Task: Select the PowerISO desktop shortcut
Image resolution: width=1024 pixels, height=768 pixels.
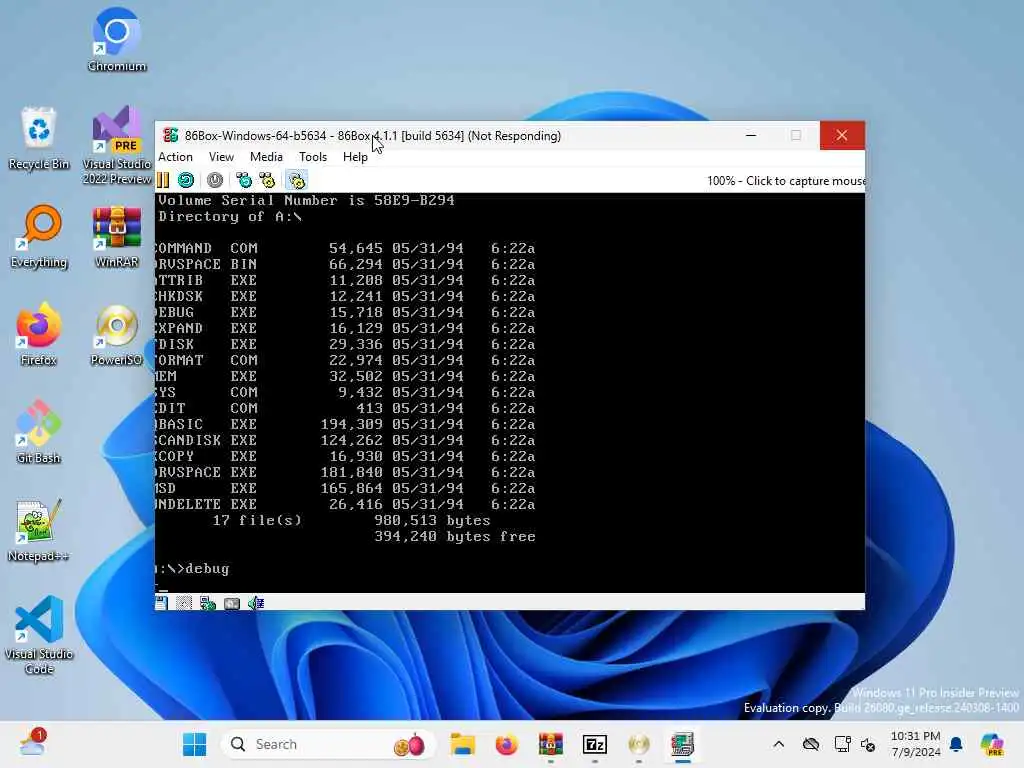Action: click(x=117, y=334)
